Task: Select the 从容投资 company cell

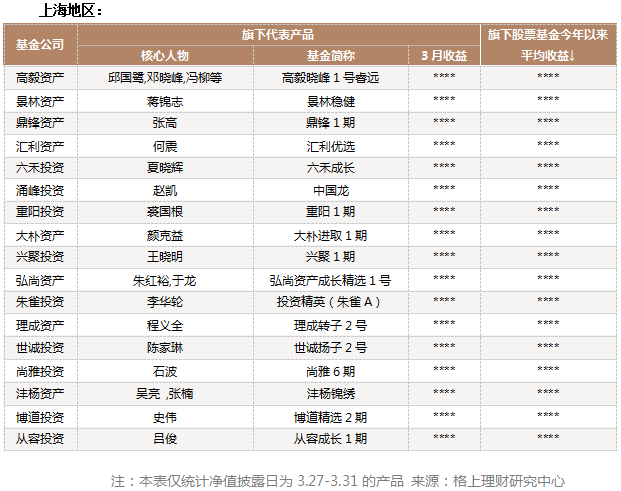Action: [40, 439]
